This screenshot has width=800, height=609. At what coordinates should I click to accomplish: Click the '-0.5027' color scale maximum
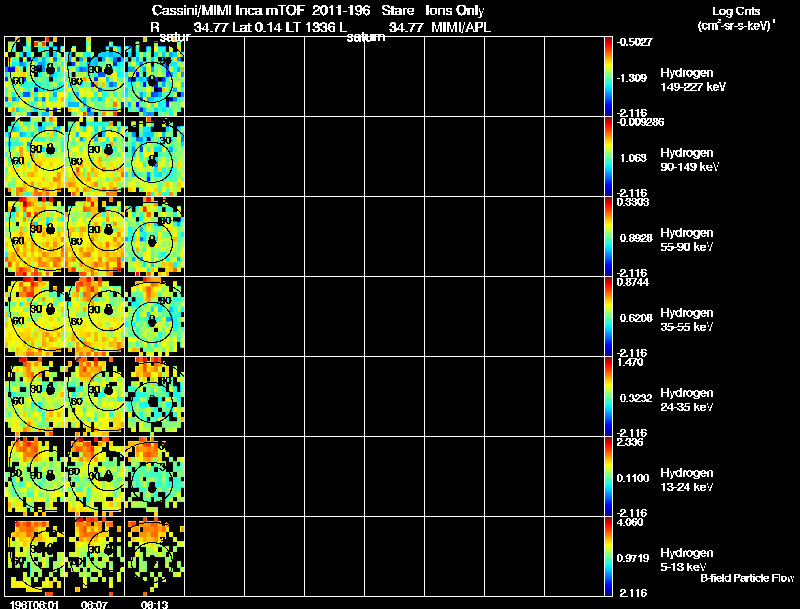tap(634, 42)
